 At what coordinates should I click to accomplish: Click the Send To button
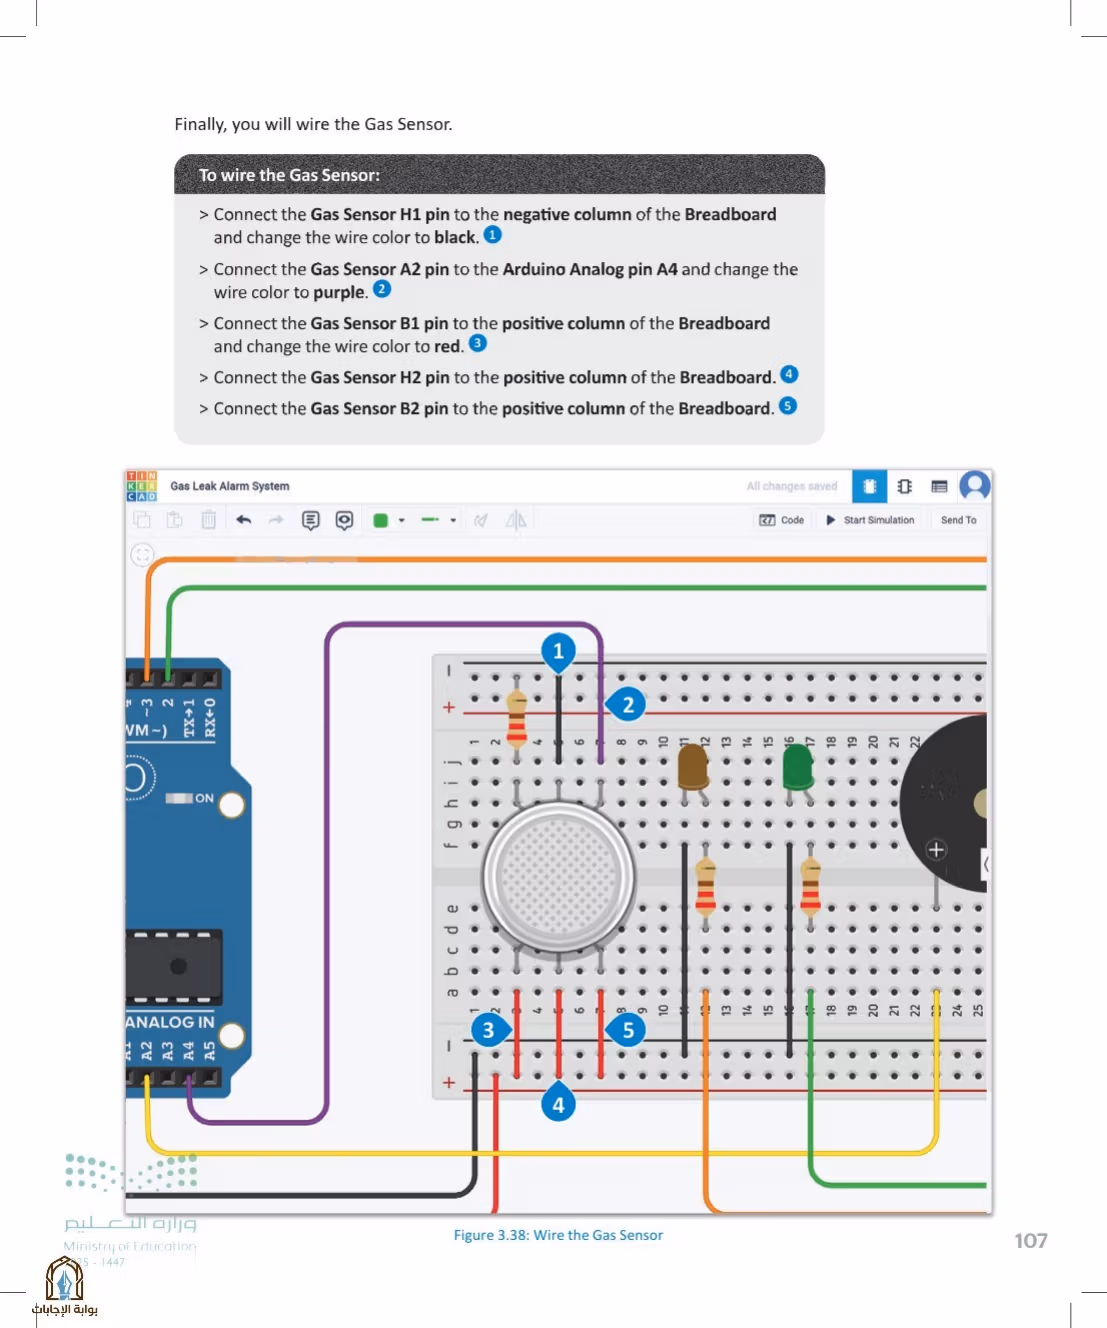point(958,520)
